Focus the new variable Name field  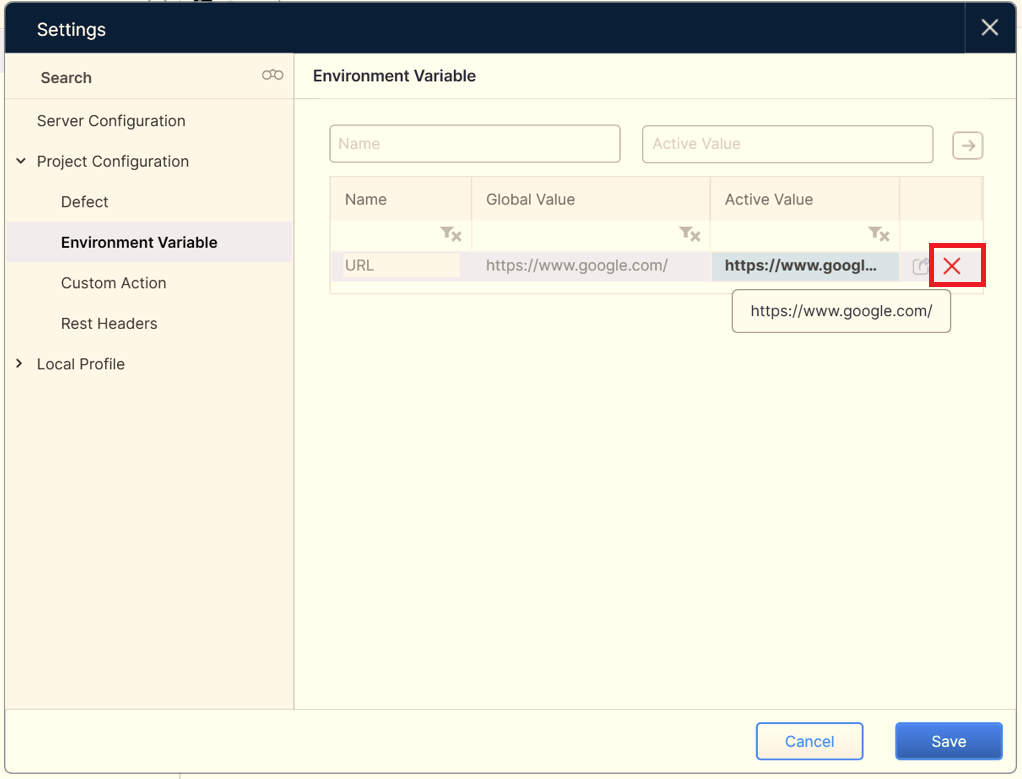pos(475,144)
